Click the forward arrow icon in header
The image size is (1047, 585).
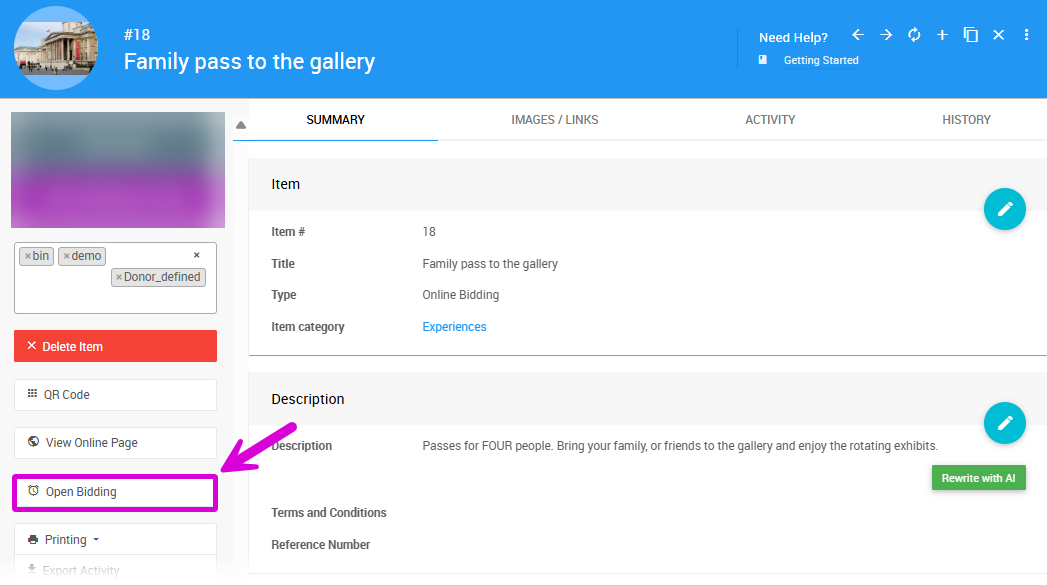(x=886, y=35)
